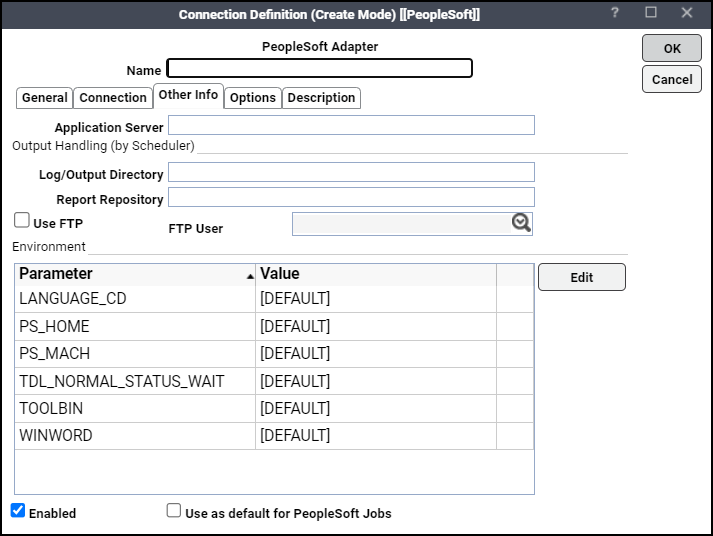
Task: Click the help question mark icon
Action: (x=615, y=13)
